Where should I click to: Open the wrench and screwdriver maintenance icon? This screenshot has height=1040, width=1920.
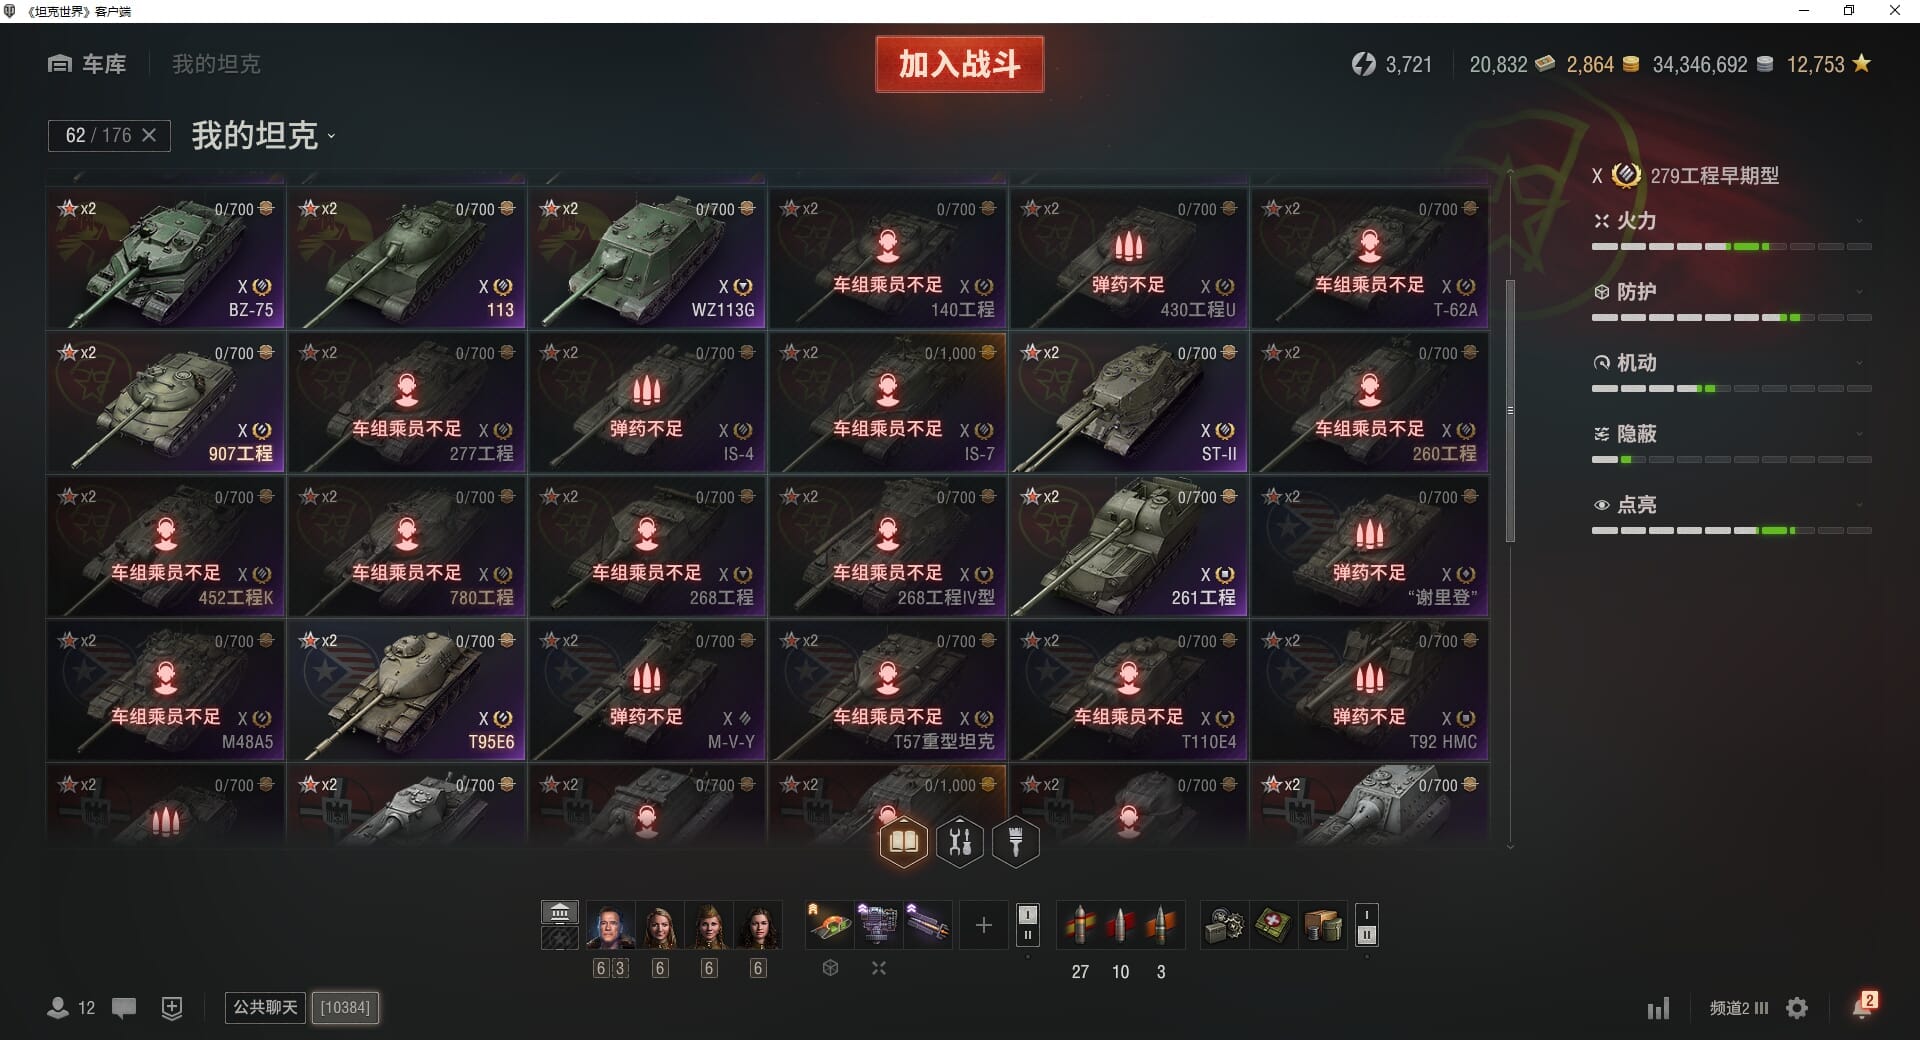960,842
